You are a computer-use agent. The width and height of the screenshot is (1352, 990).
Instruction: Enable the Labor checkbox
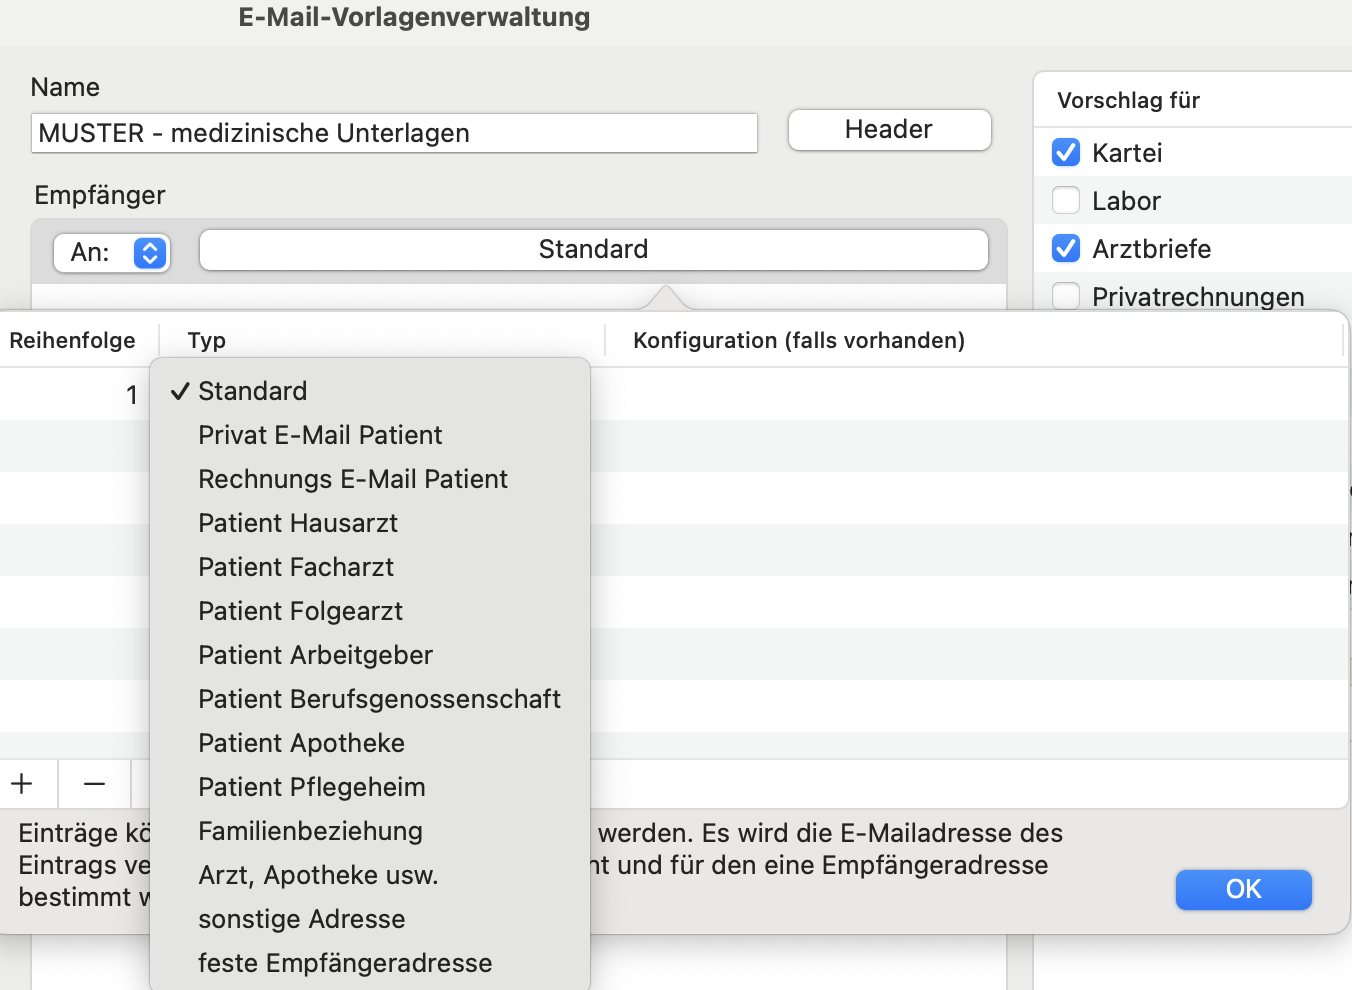coord(1066,200)
